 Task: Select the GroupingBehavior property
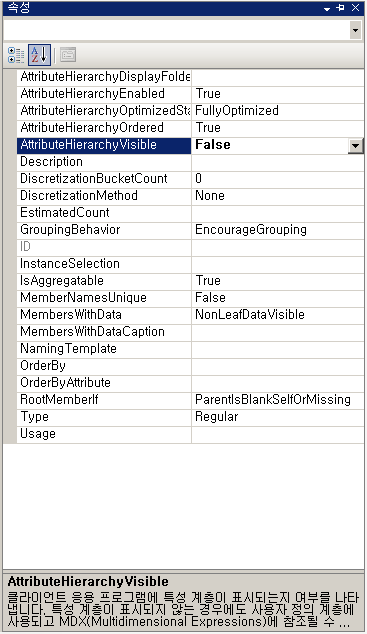104,230
